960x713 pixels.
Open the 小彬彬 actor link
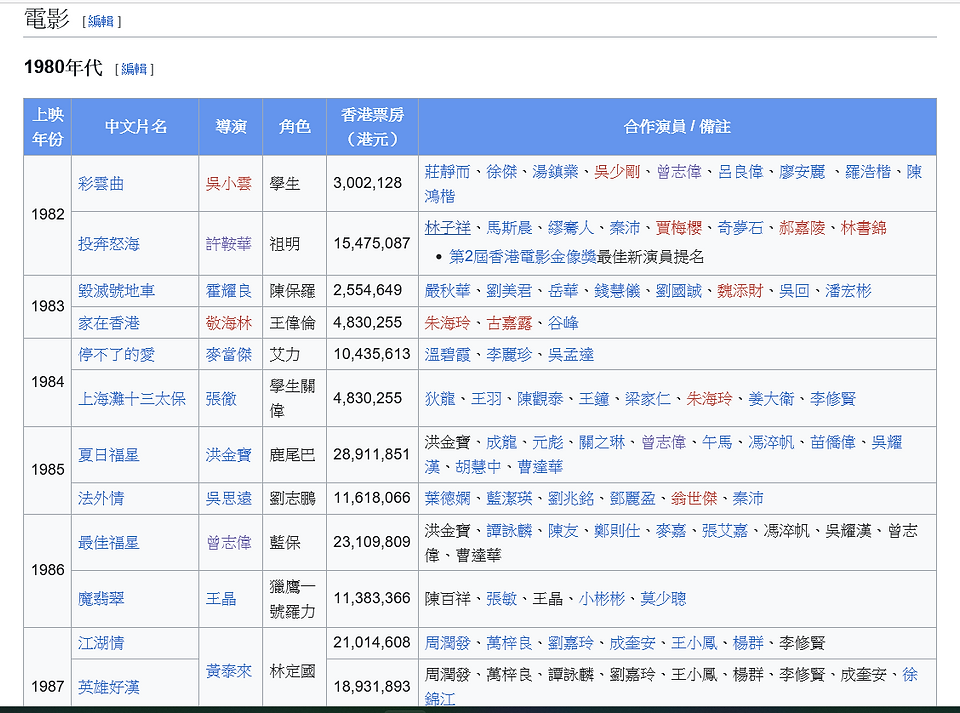602,599
